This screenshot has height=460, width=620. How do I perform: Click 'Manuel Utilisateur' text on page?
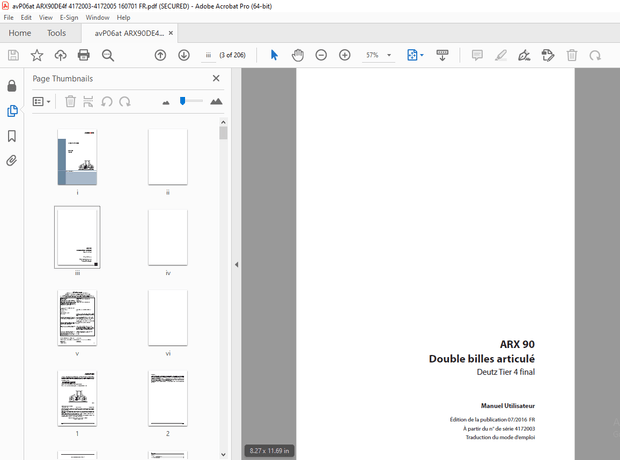coord(508,406)
